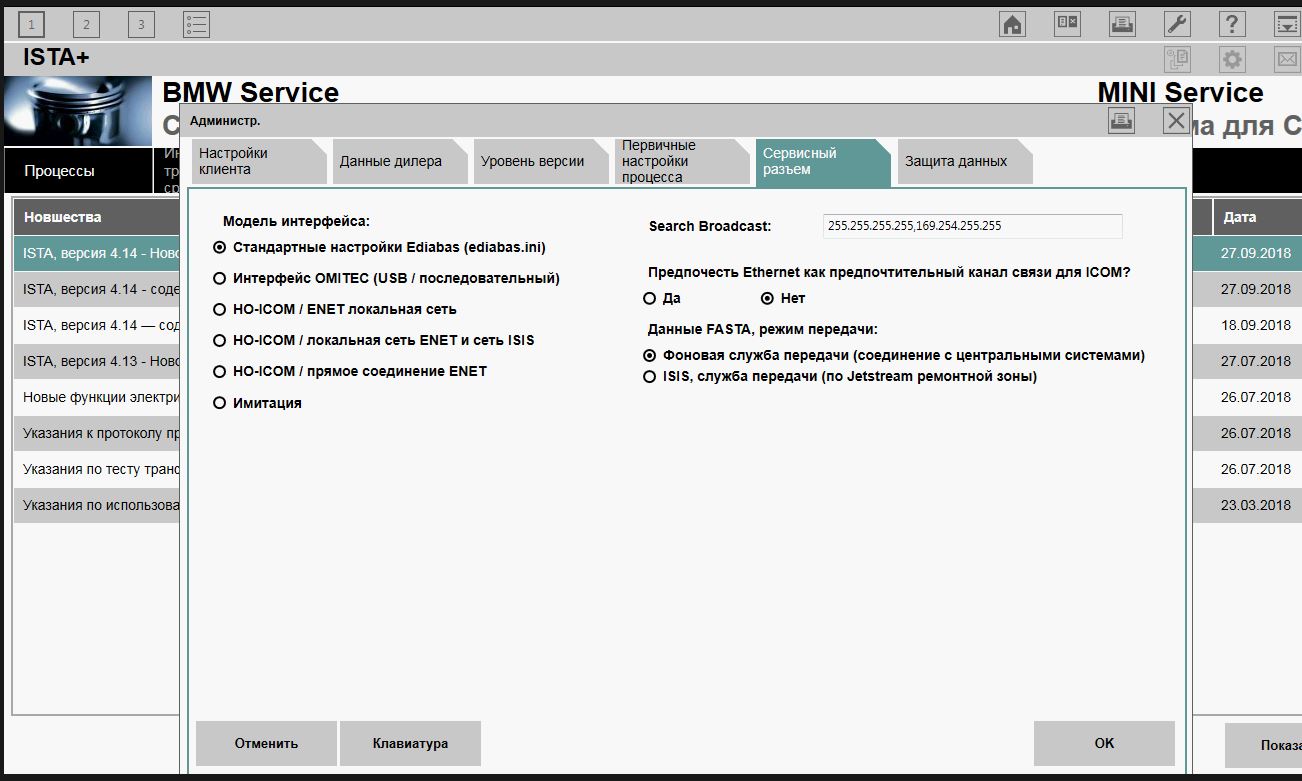Open operation tab 1 in the top bar
This screenshot has height=781, width=1302.
[x=32, y=25]
